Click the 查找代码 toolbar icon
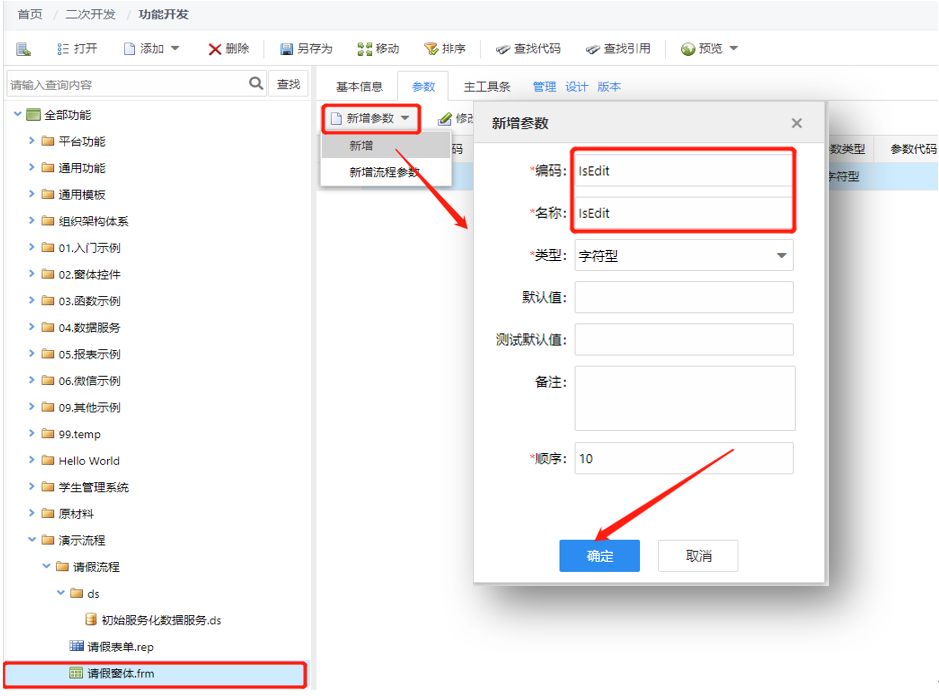Screen dimensions: 939x696 (x=503, y=49)
